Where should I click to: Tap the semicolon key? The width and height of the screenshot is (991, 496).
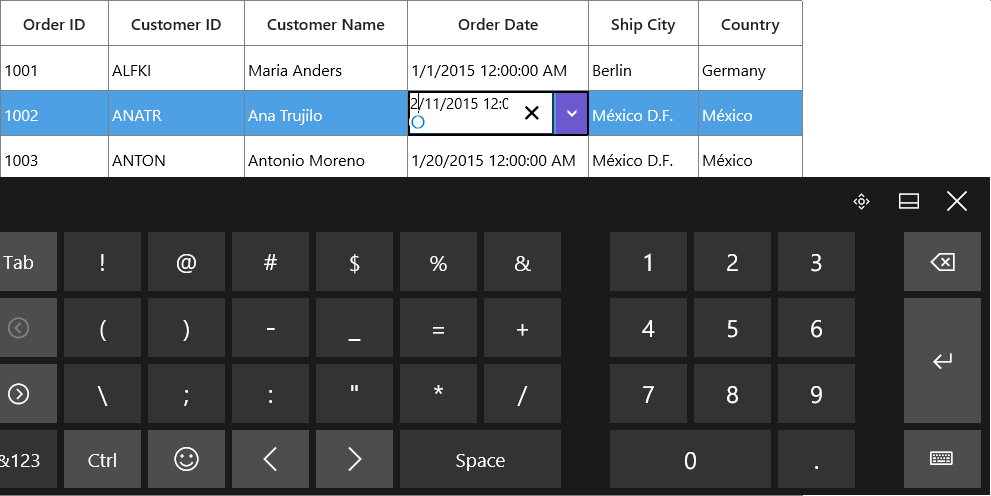point(186,394)
